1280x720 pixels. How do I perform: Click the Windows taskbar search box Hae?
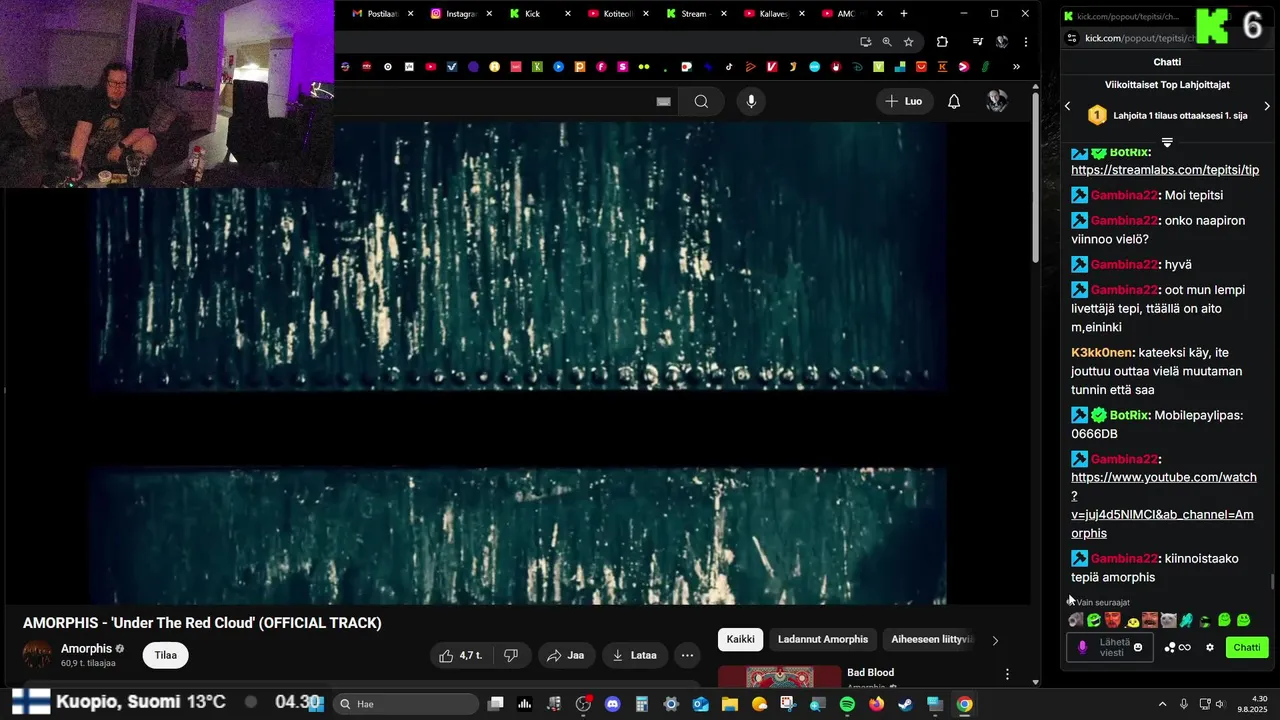point(405,704)
